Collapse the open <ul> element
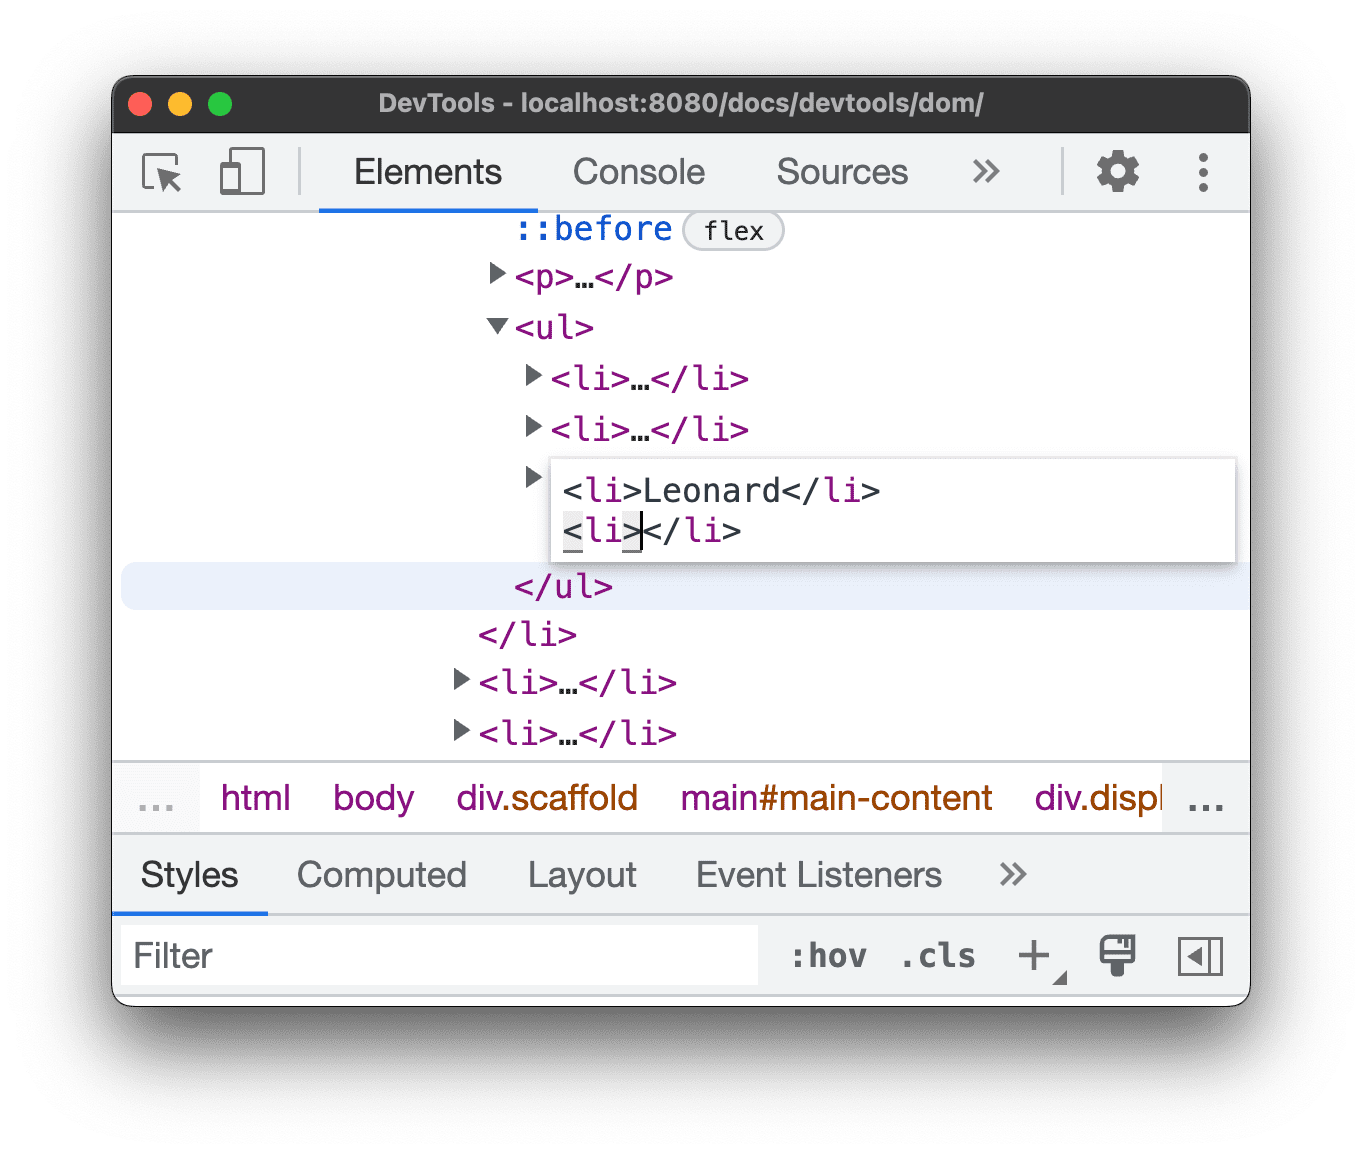The width and height of the screenshot is (1362, 1154). click(x=497, y=325)
